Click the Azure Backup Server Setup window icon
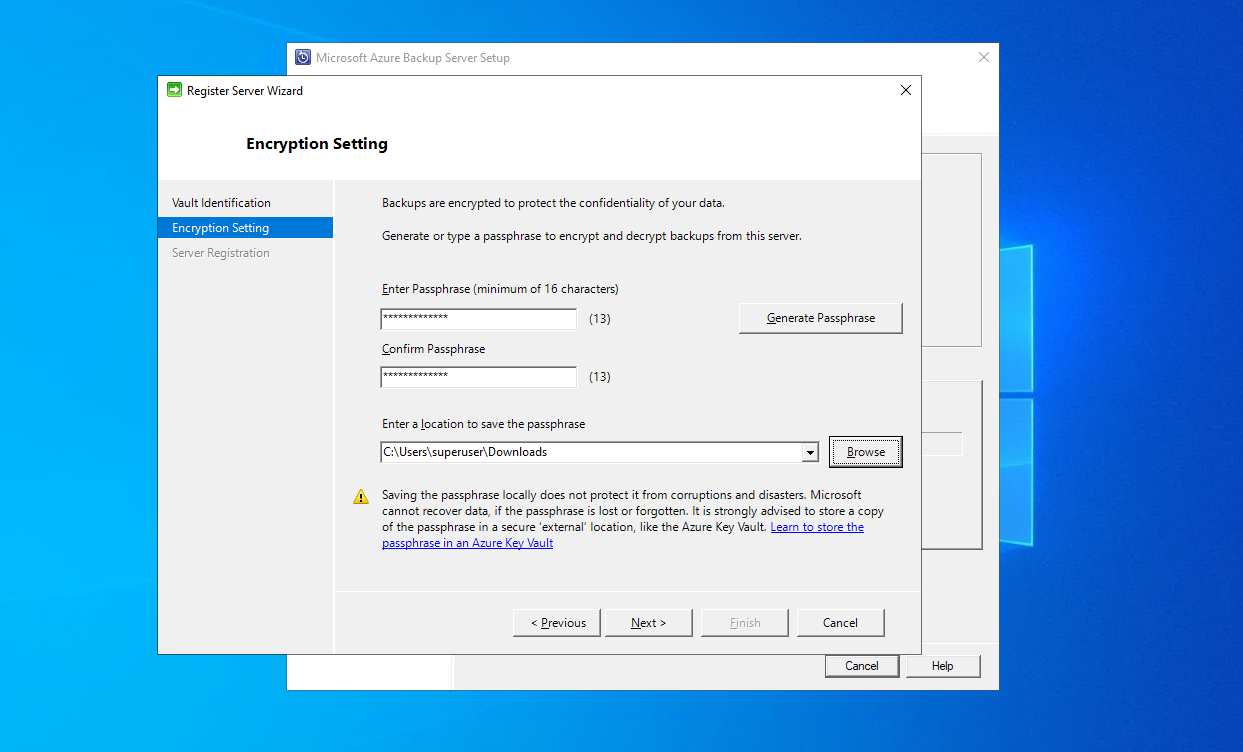Viewport: 1243px width, 752px height. [x=303, y=57]
